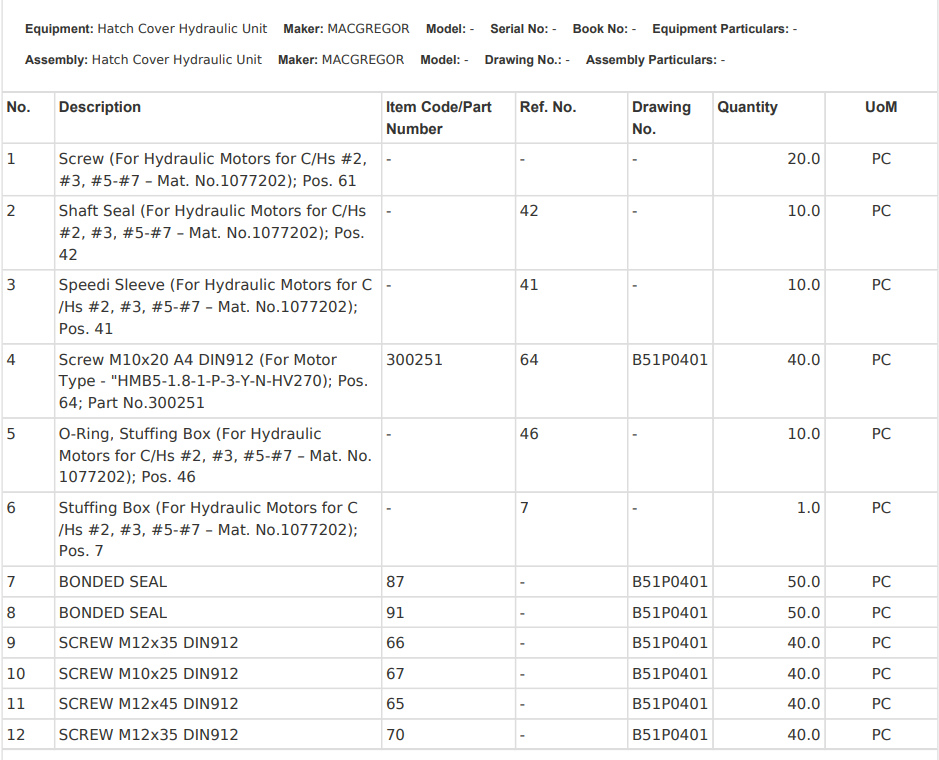
Task: Click item code 300251 in row 4
Action: (414, 359)
